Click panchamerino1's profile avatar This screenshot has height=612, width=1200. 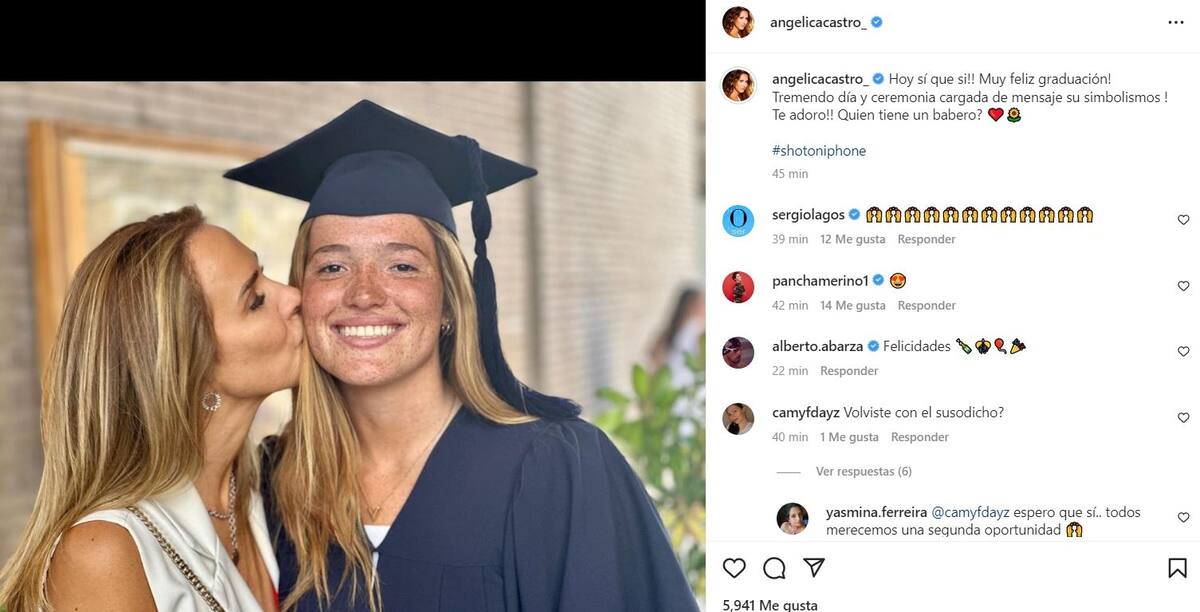click(x=738, y=287)
